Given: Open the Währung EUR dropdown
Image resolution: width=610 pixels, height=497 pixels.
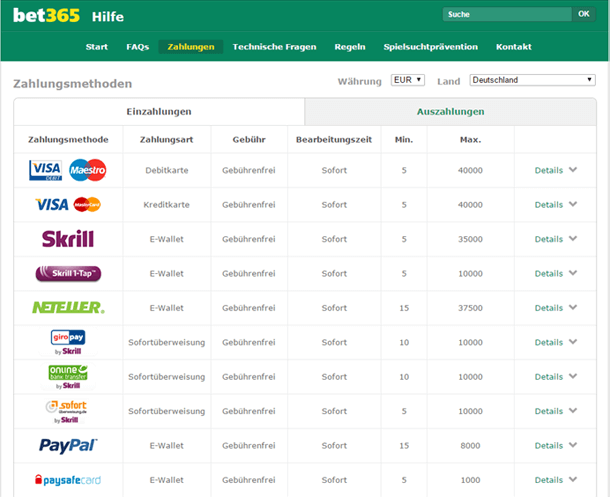Looking at the screenshot, I should pos(408,80).
